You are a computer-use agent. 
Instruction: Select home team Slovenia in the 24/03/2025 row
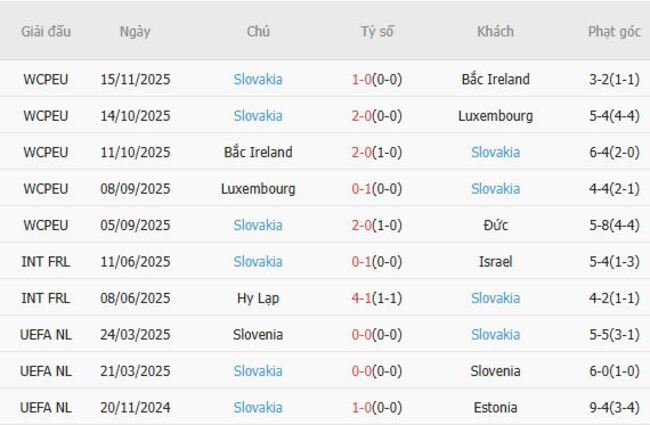pyautogui.click(x=258, y=334)
